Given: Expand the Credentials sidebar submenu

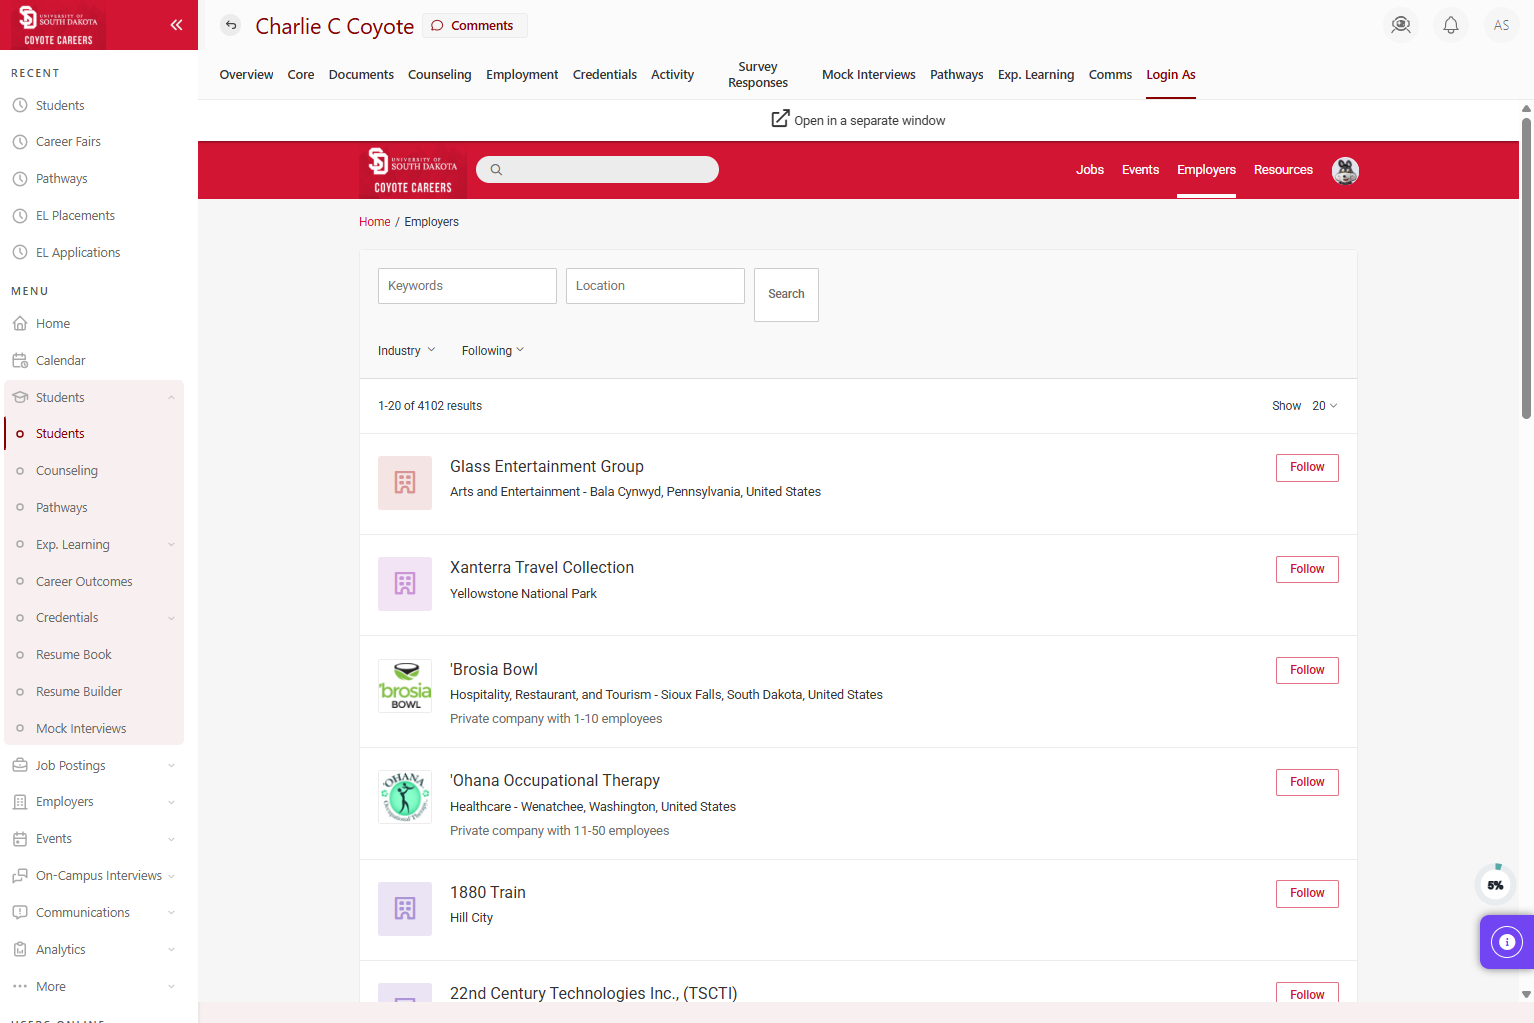Looking at the screenshot, I should click(171, 618).
